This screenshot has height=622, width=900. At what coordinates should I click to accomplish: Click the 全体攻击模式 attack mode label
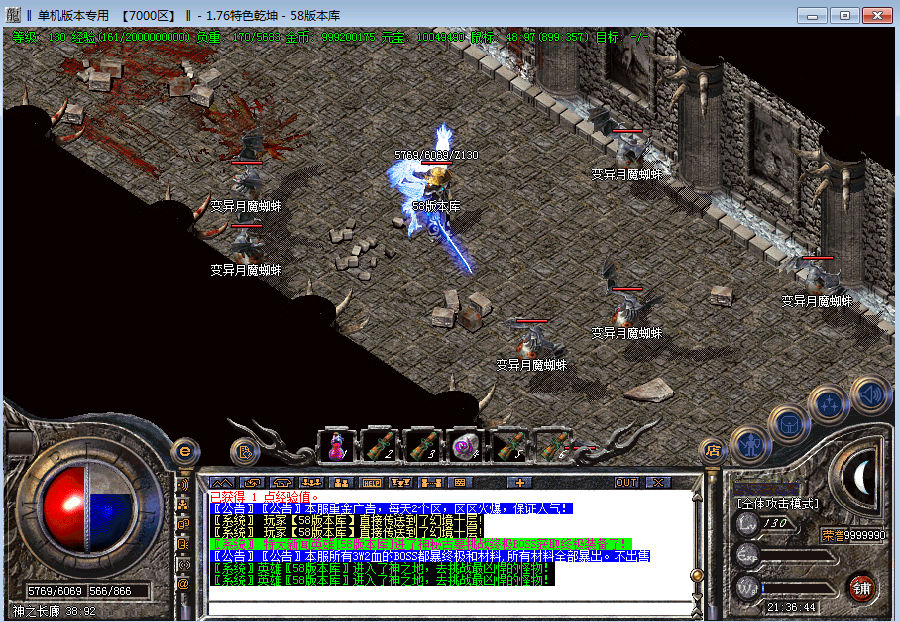[778, 503]
